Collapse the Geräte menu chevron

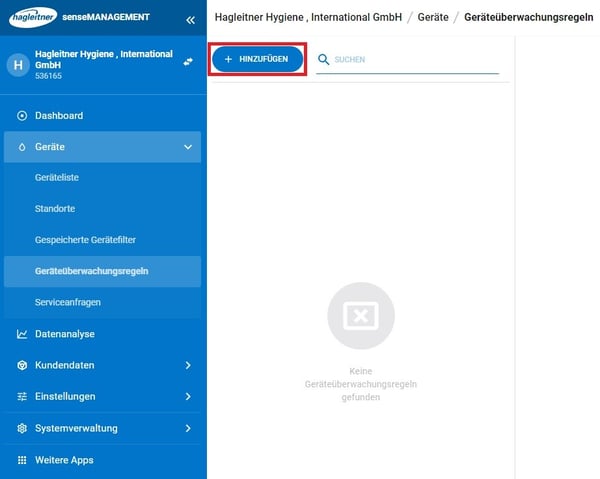188,147
